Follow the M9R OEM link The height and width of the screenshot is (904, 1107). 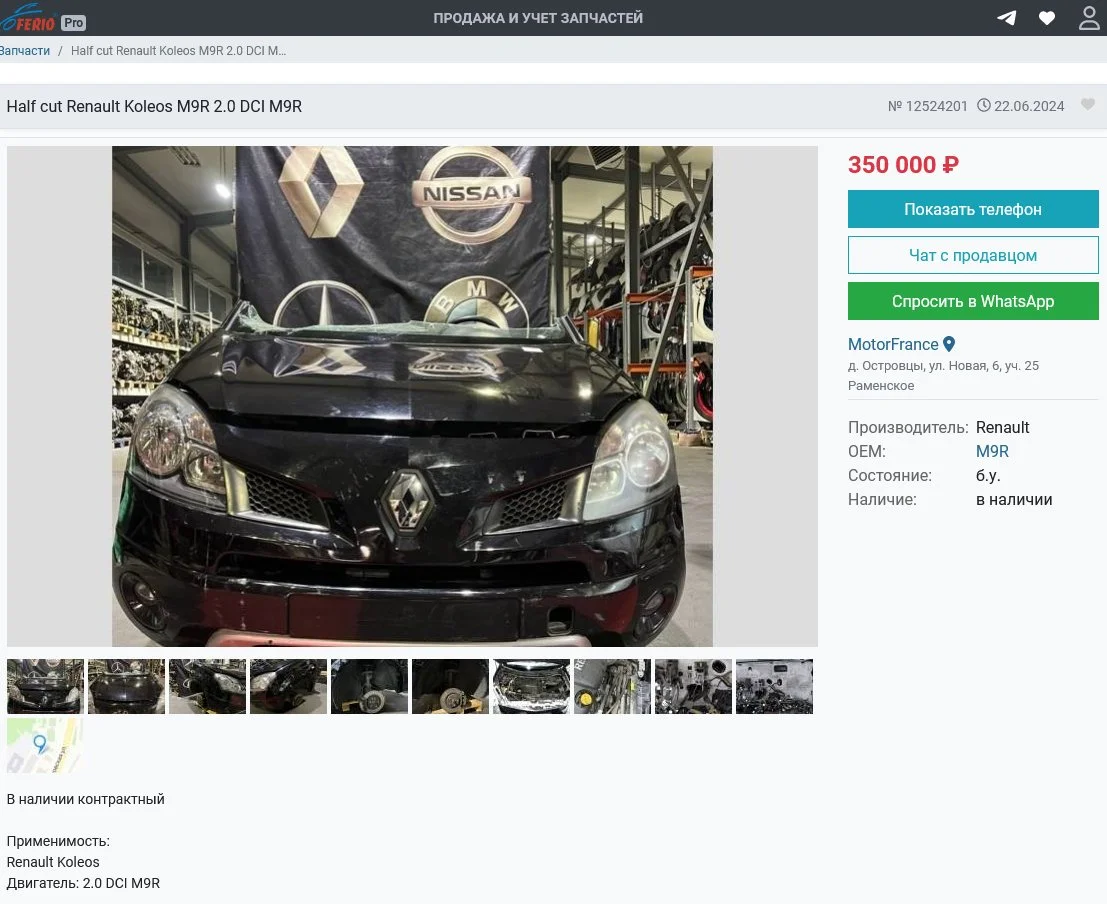point(992,451)
